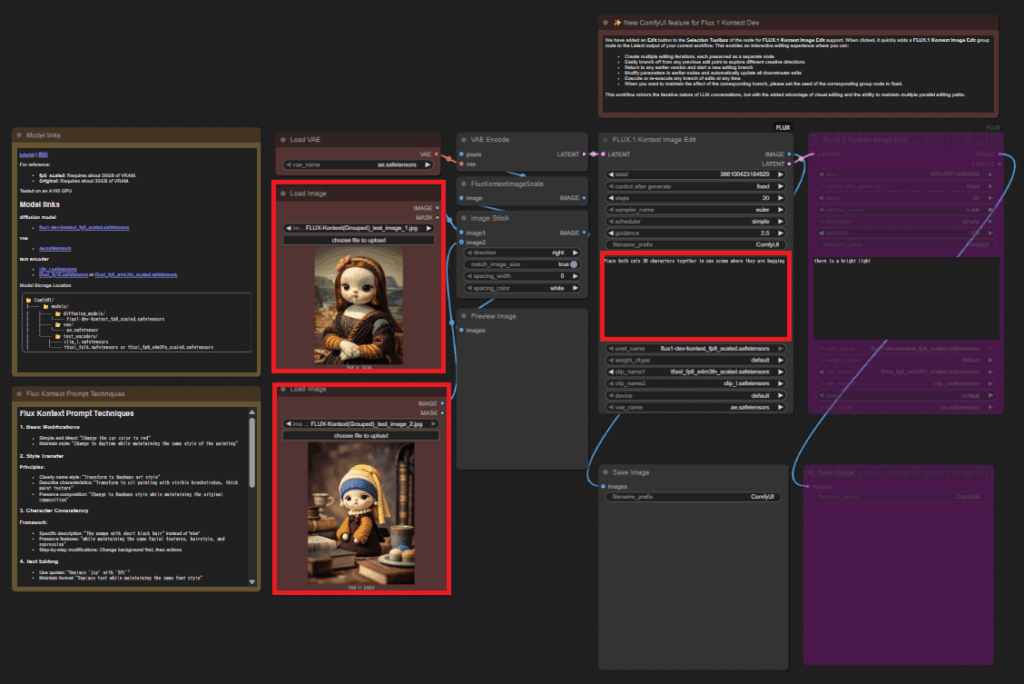This screenshot has width=1024, height=684.
Task: Click the image1 input socket on Image Stitch
Action: tap(462, 233)
